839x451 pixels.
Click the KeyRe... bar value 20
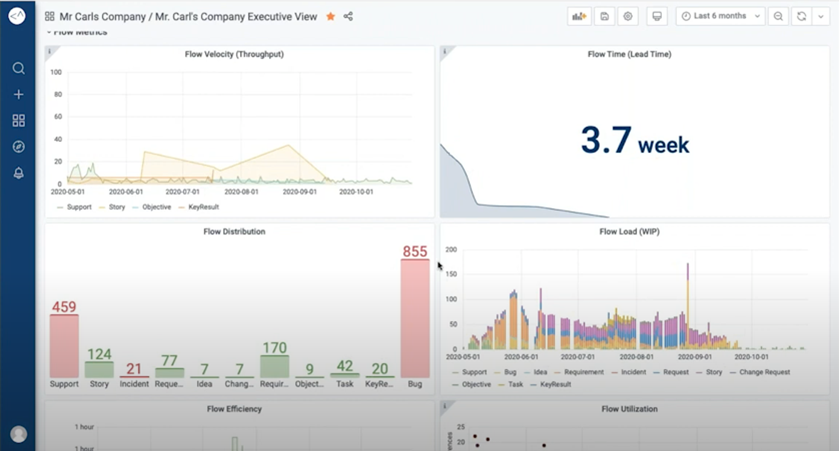[x=380, y=369]
